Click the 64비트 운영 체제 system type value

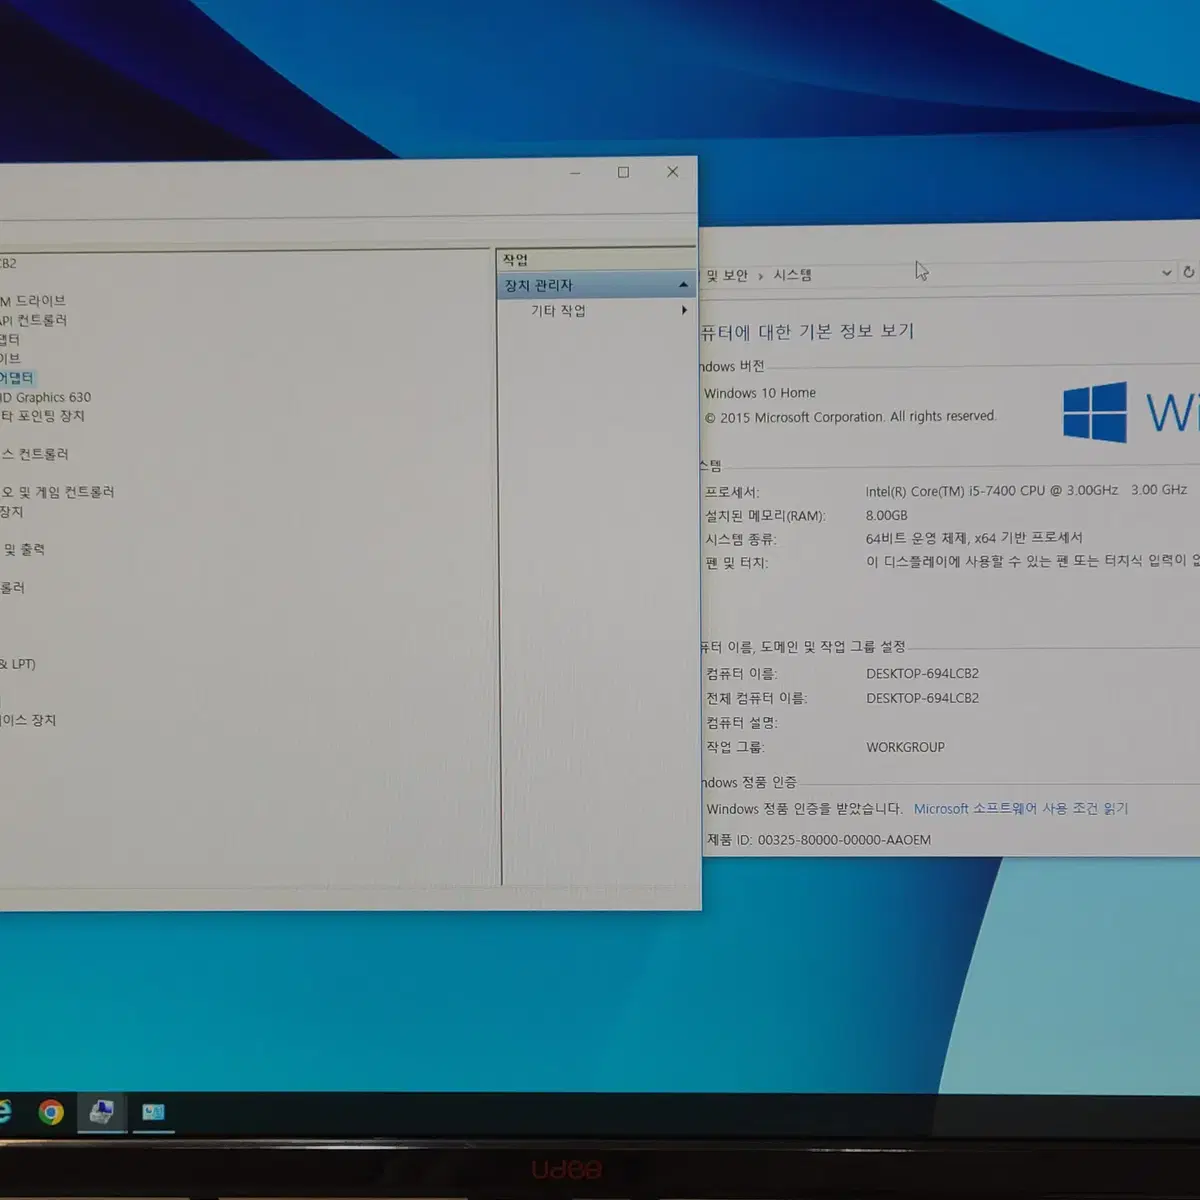tap(974, 538)
